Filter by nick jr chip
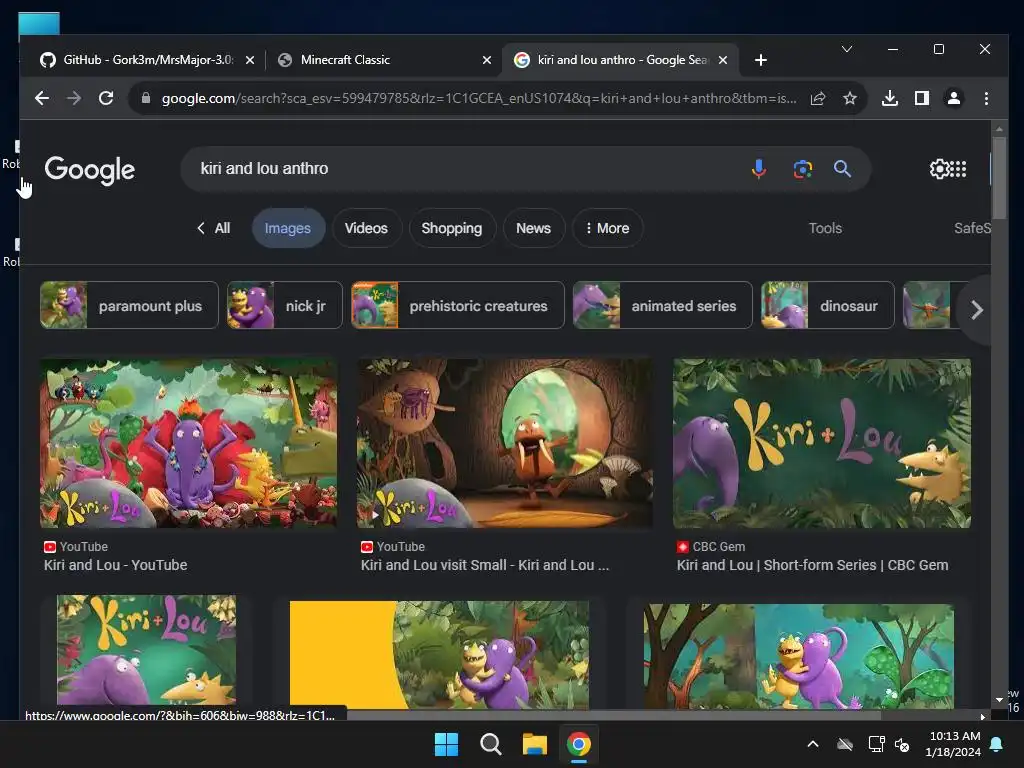The image size is (1024, 768). click(x=285, y=306)
